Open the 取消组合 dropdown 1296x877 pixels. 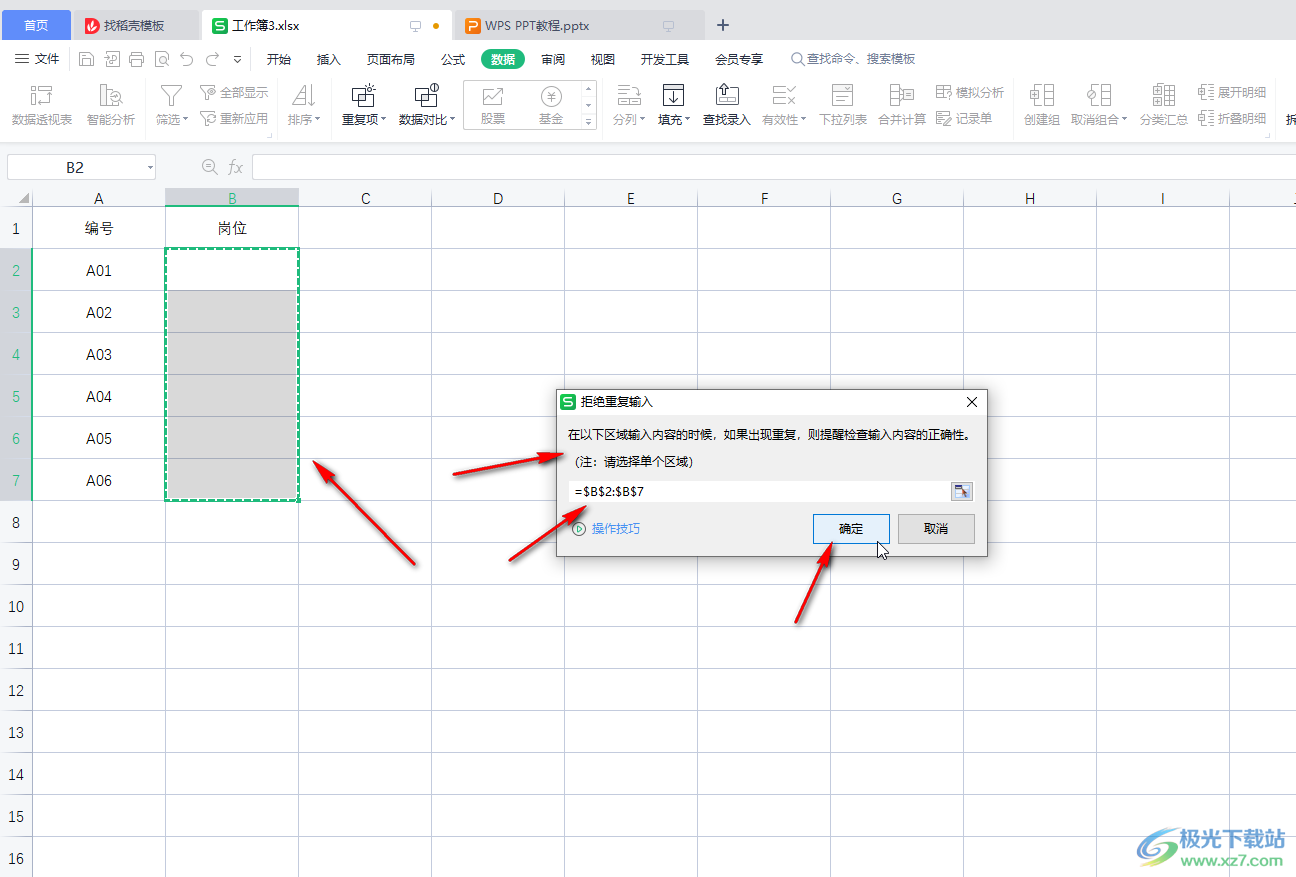[1099, 106]
